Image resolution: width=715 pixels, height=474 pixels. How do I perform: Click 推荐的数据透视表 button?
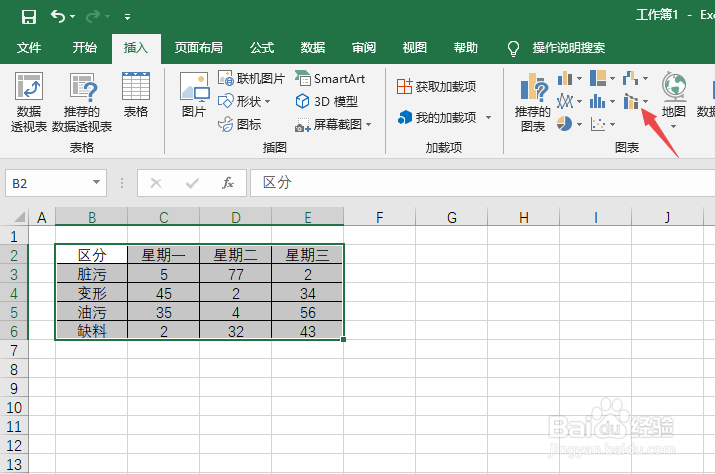82,103
